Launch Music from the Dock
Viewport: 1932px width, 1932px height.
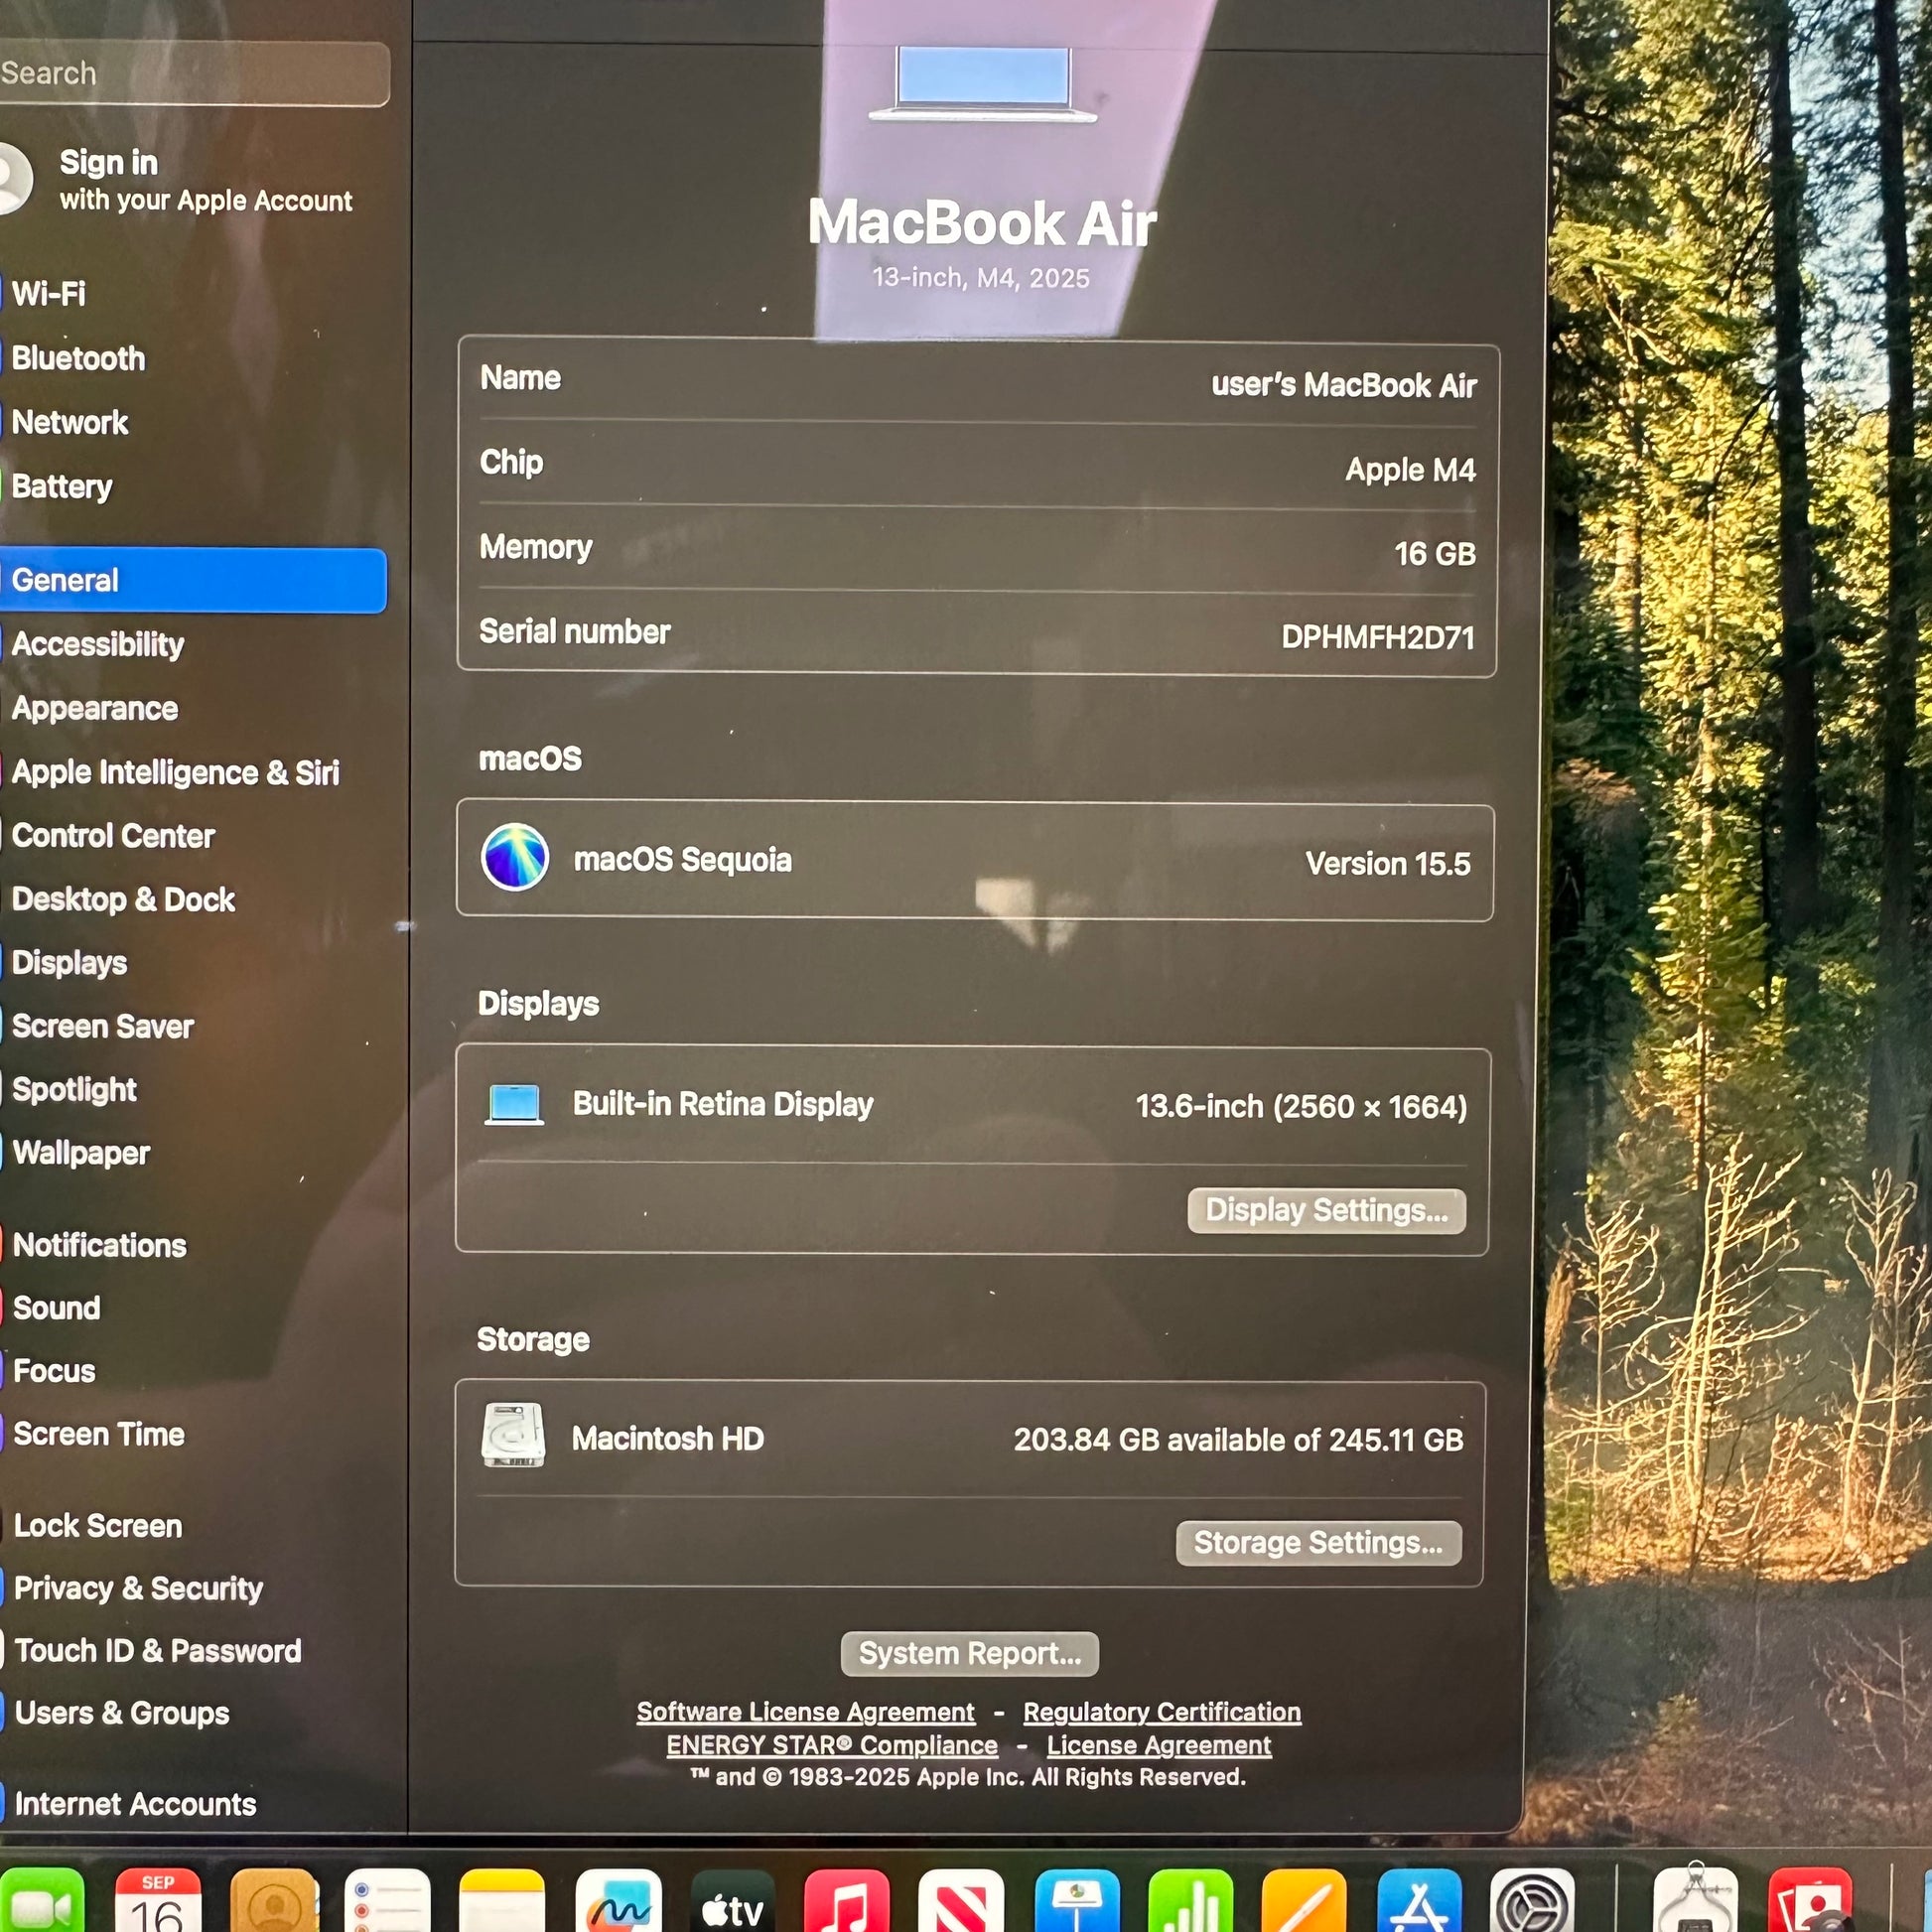[x=847, y=1903]
